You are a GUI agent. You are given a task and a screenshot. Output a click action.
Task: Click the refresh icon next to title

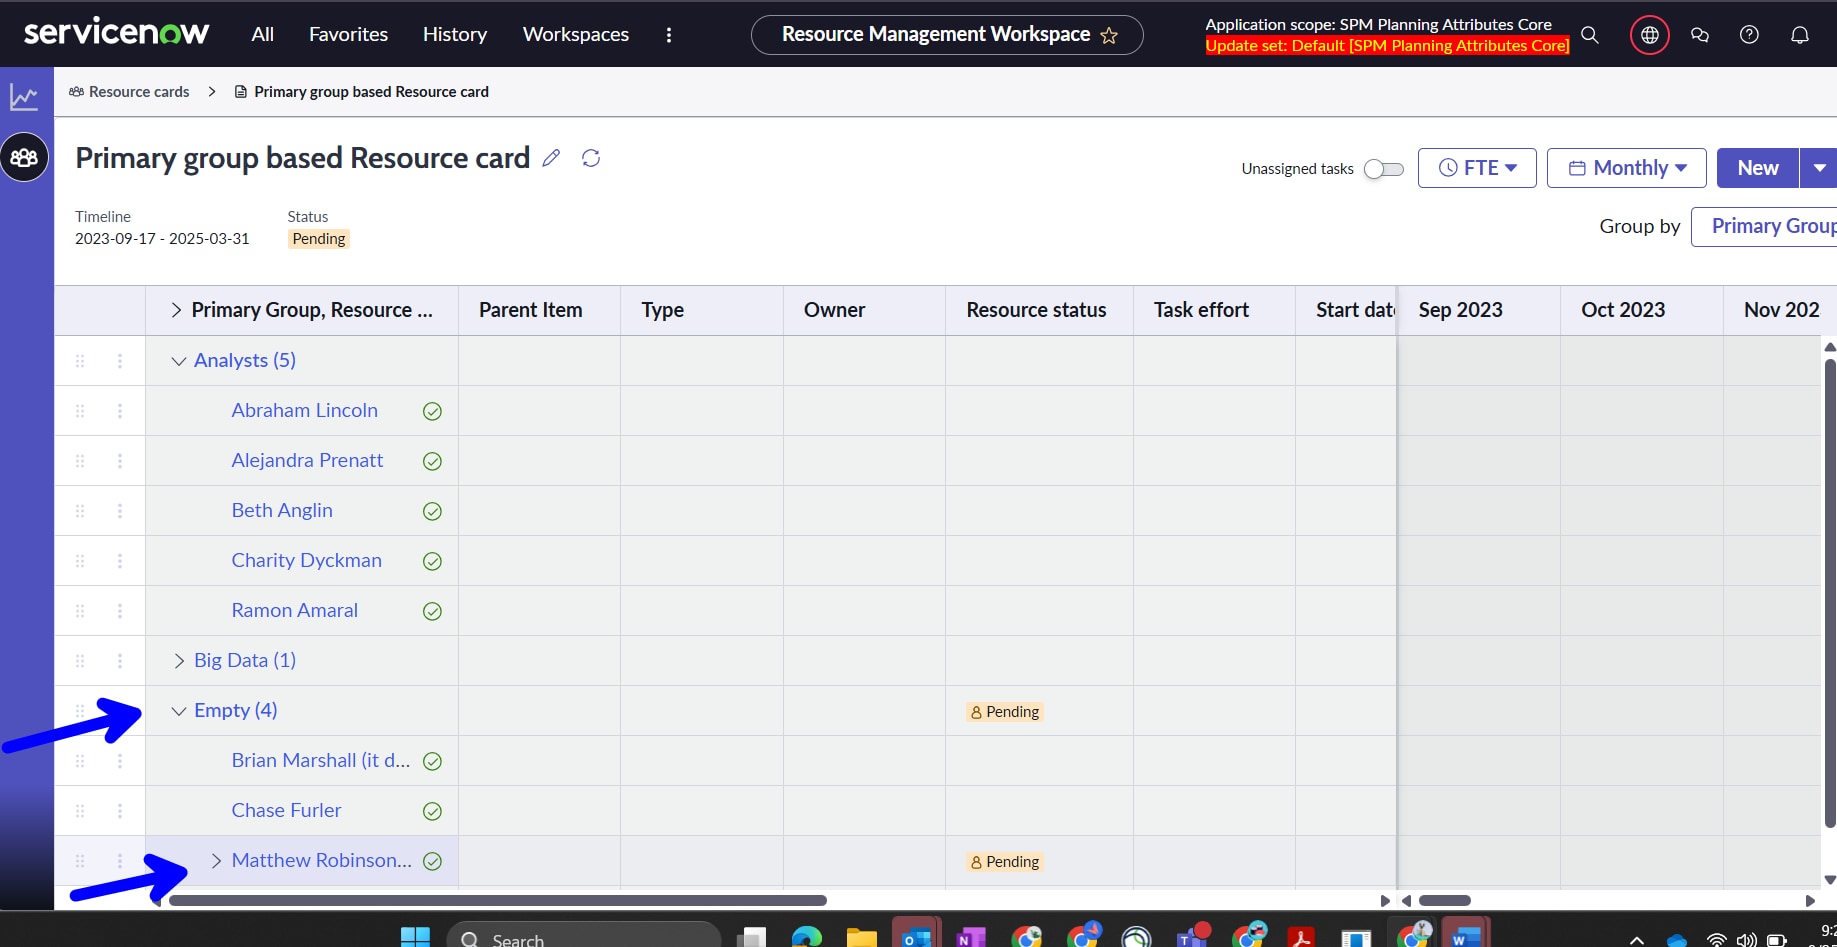[591, 158]
